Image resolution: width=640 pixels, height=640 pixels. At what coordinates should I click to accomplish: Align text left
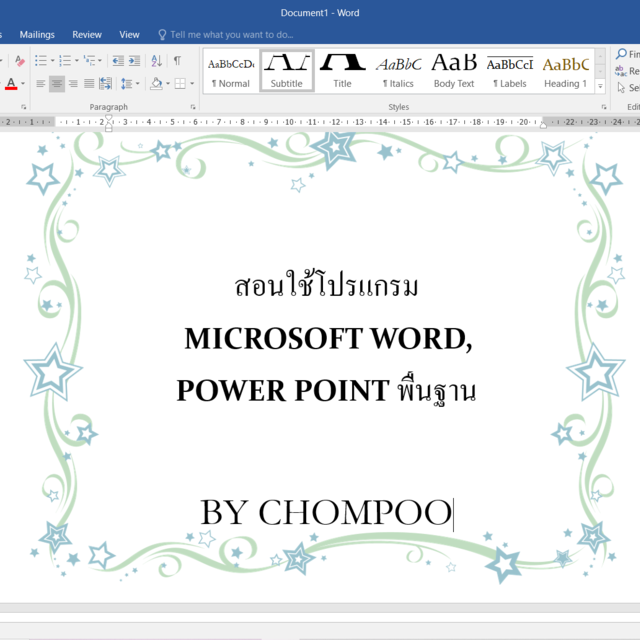(40, 84)
